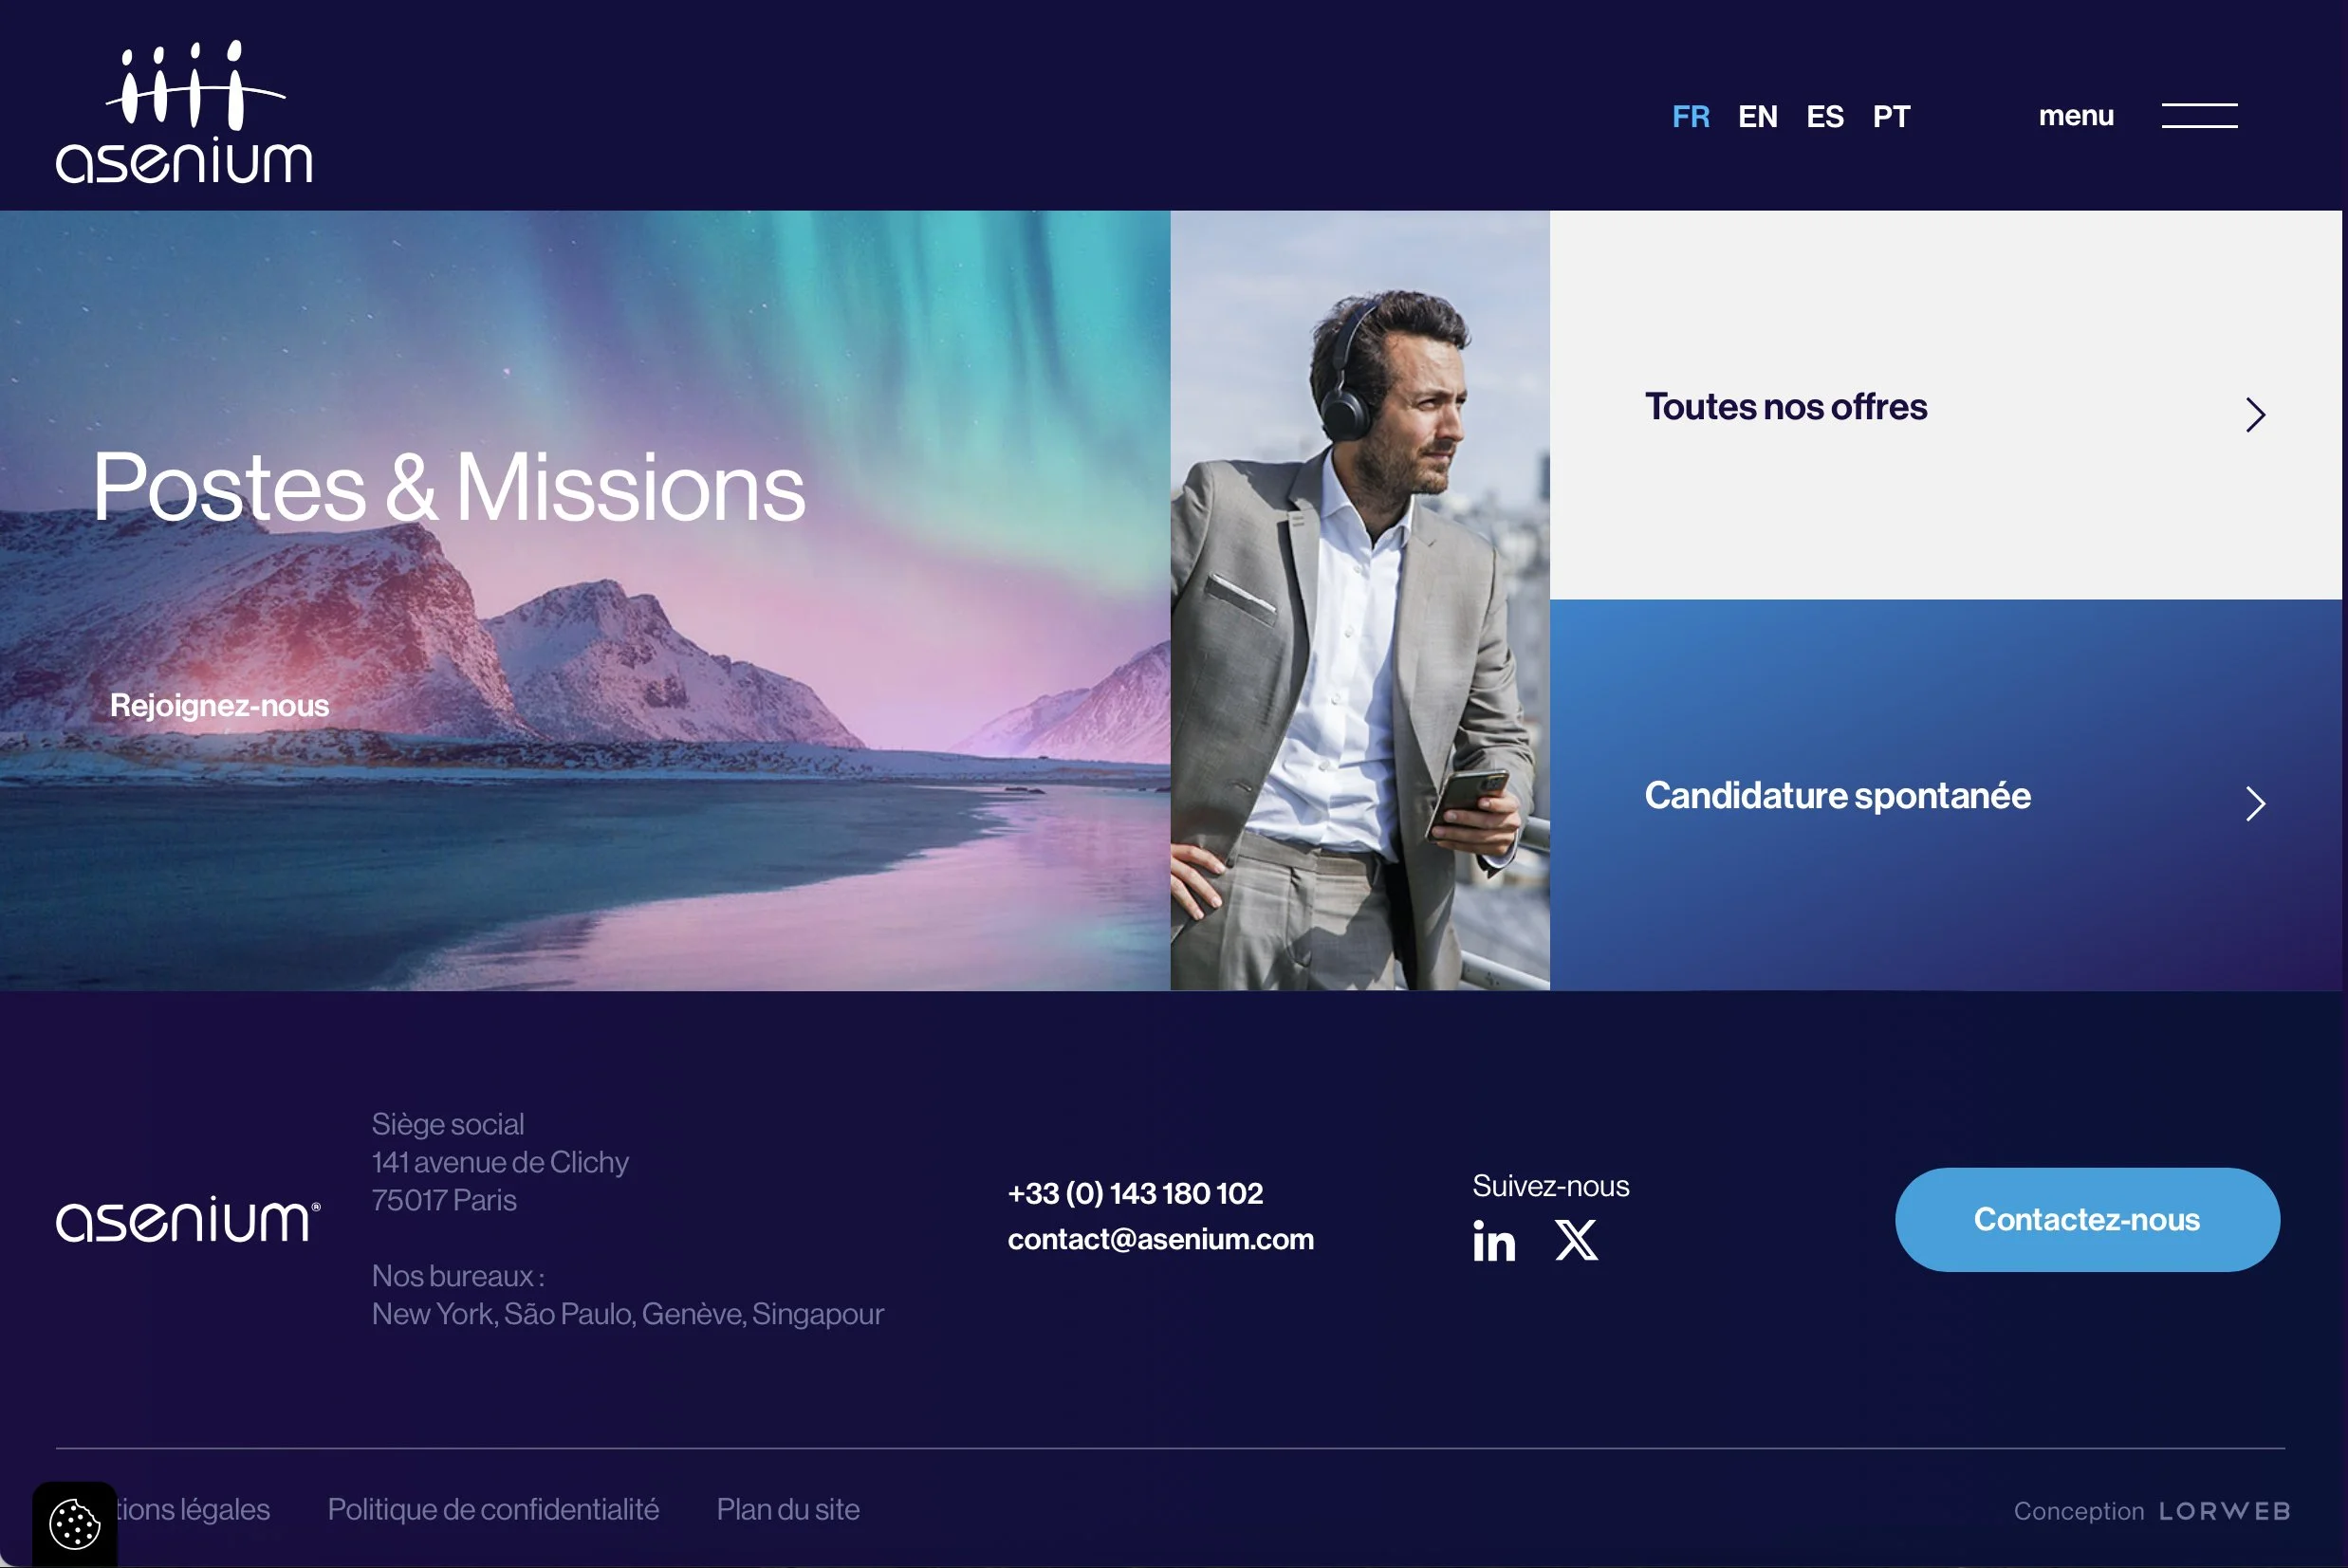Viewport: 2348px width, 1568px height.
Task: Click the Nos bureaux label
Action: [458, 1276]
